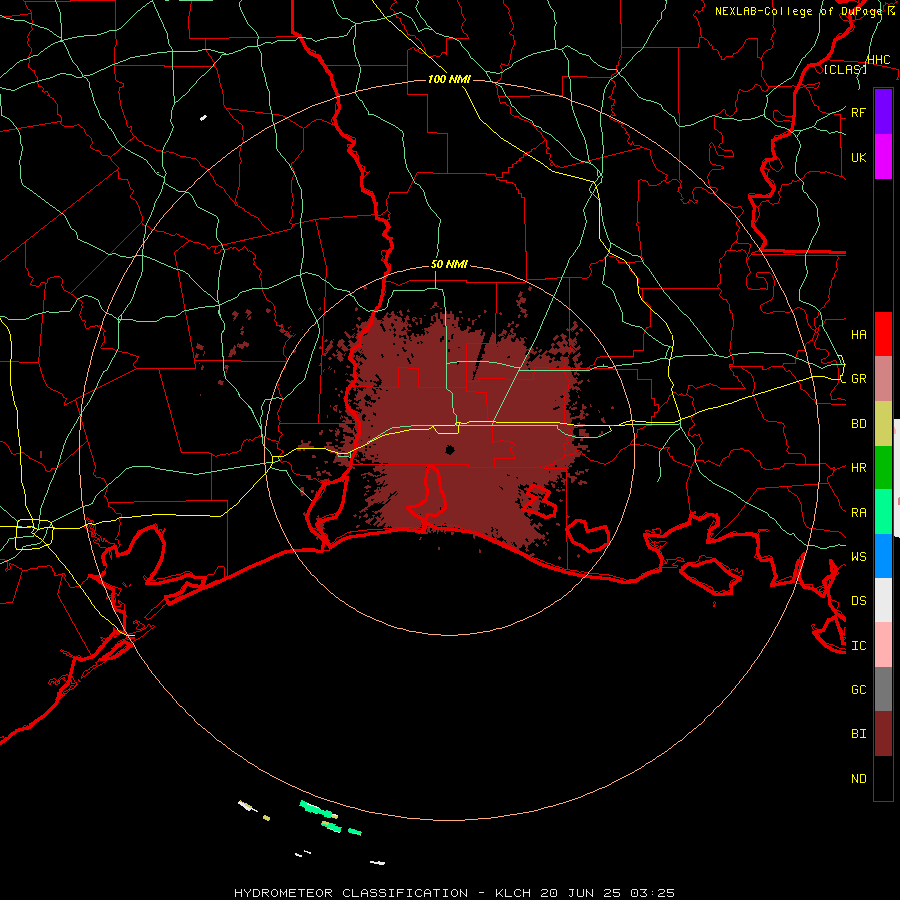Click the GR legend label
This screenshot has height=900, width=900.
point(858,379)
